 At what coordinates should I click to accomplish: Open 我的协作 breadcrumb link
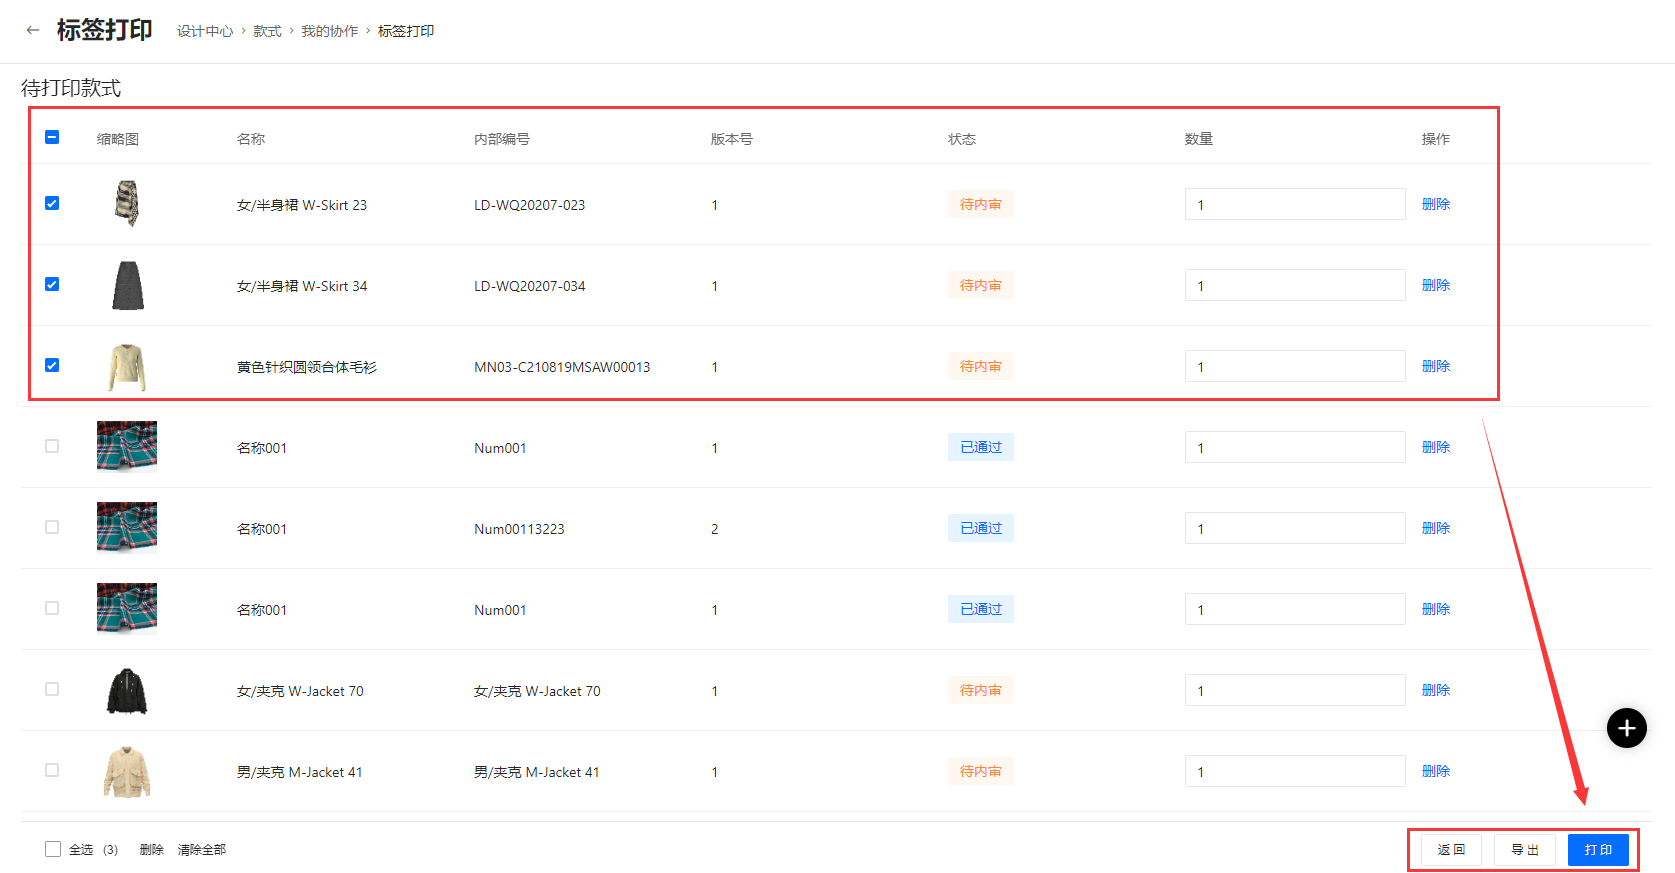pyautogui.click(x=329, y=31)
